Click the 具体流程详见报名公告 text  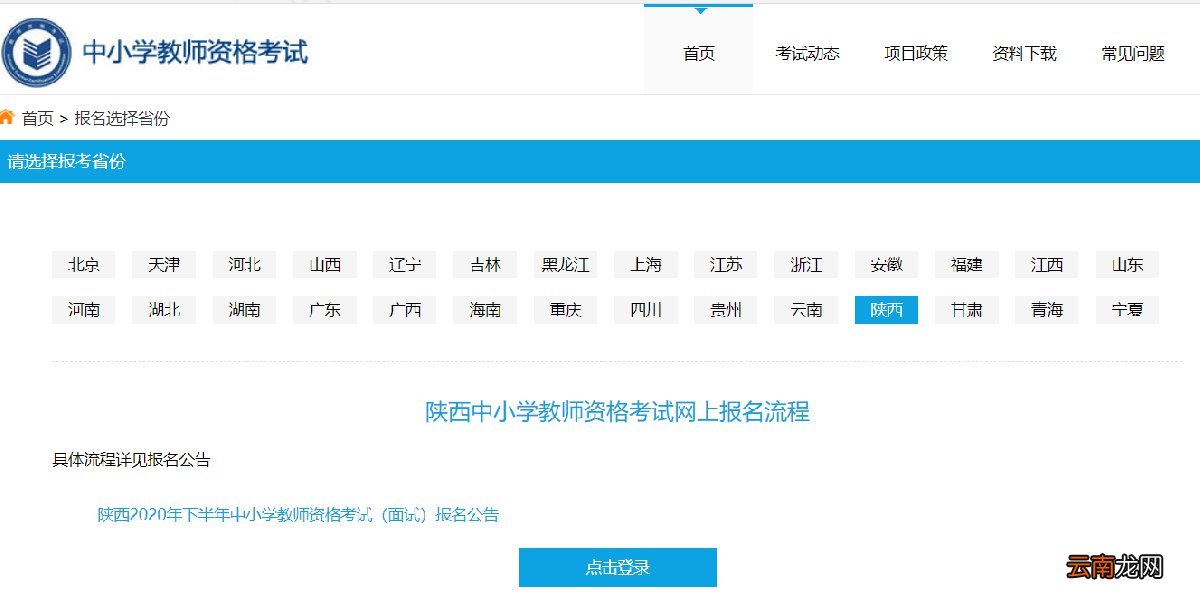132,460
